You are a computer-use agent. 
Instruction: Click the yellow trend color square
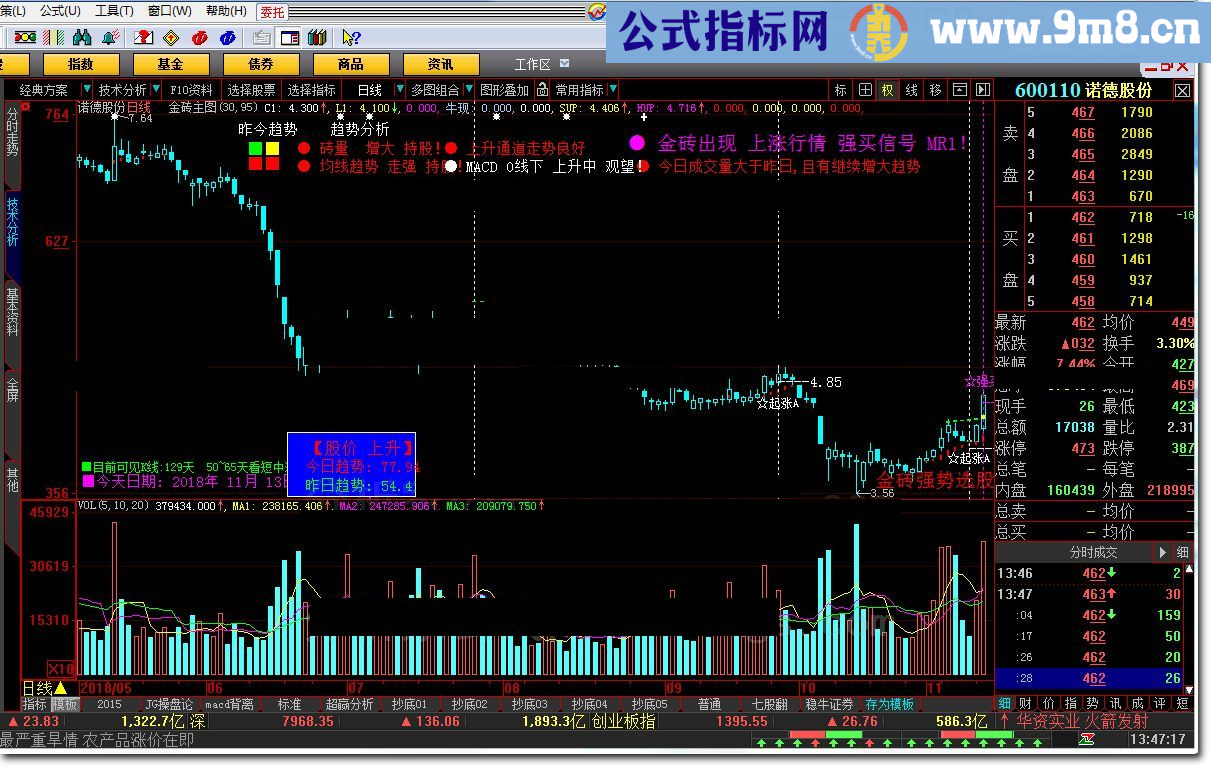coord(272,149)
